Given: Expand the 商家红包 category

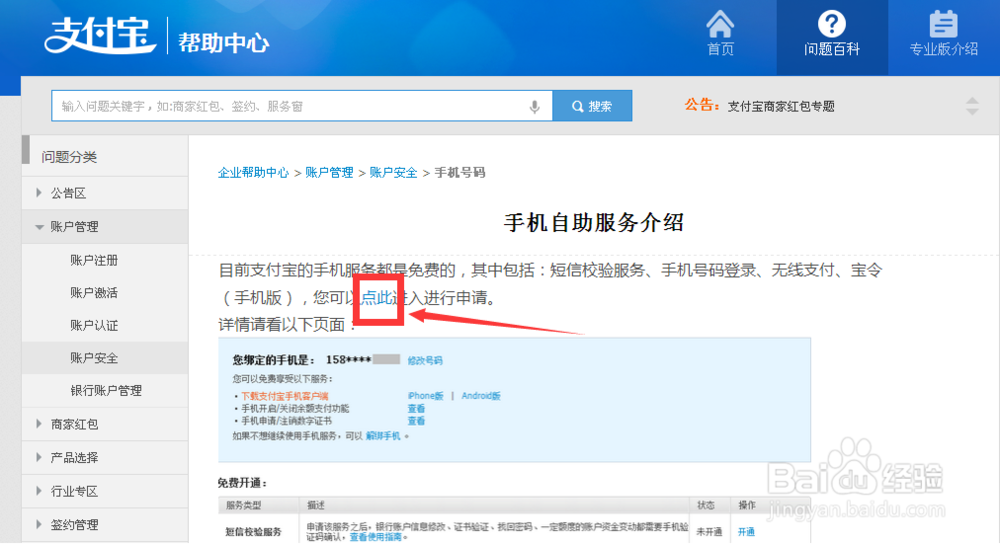Looking at the screenshot, I should click(105, 424).
